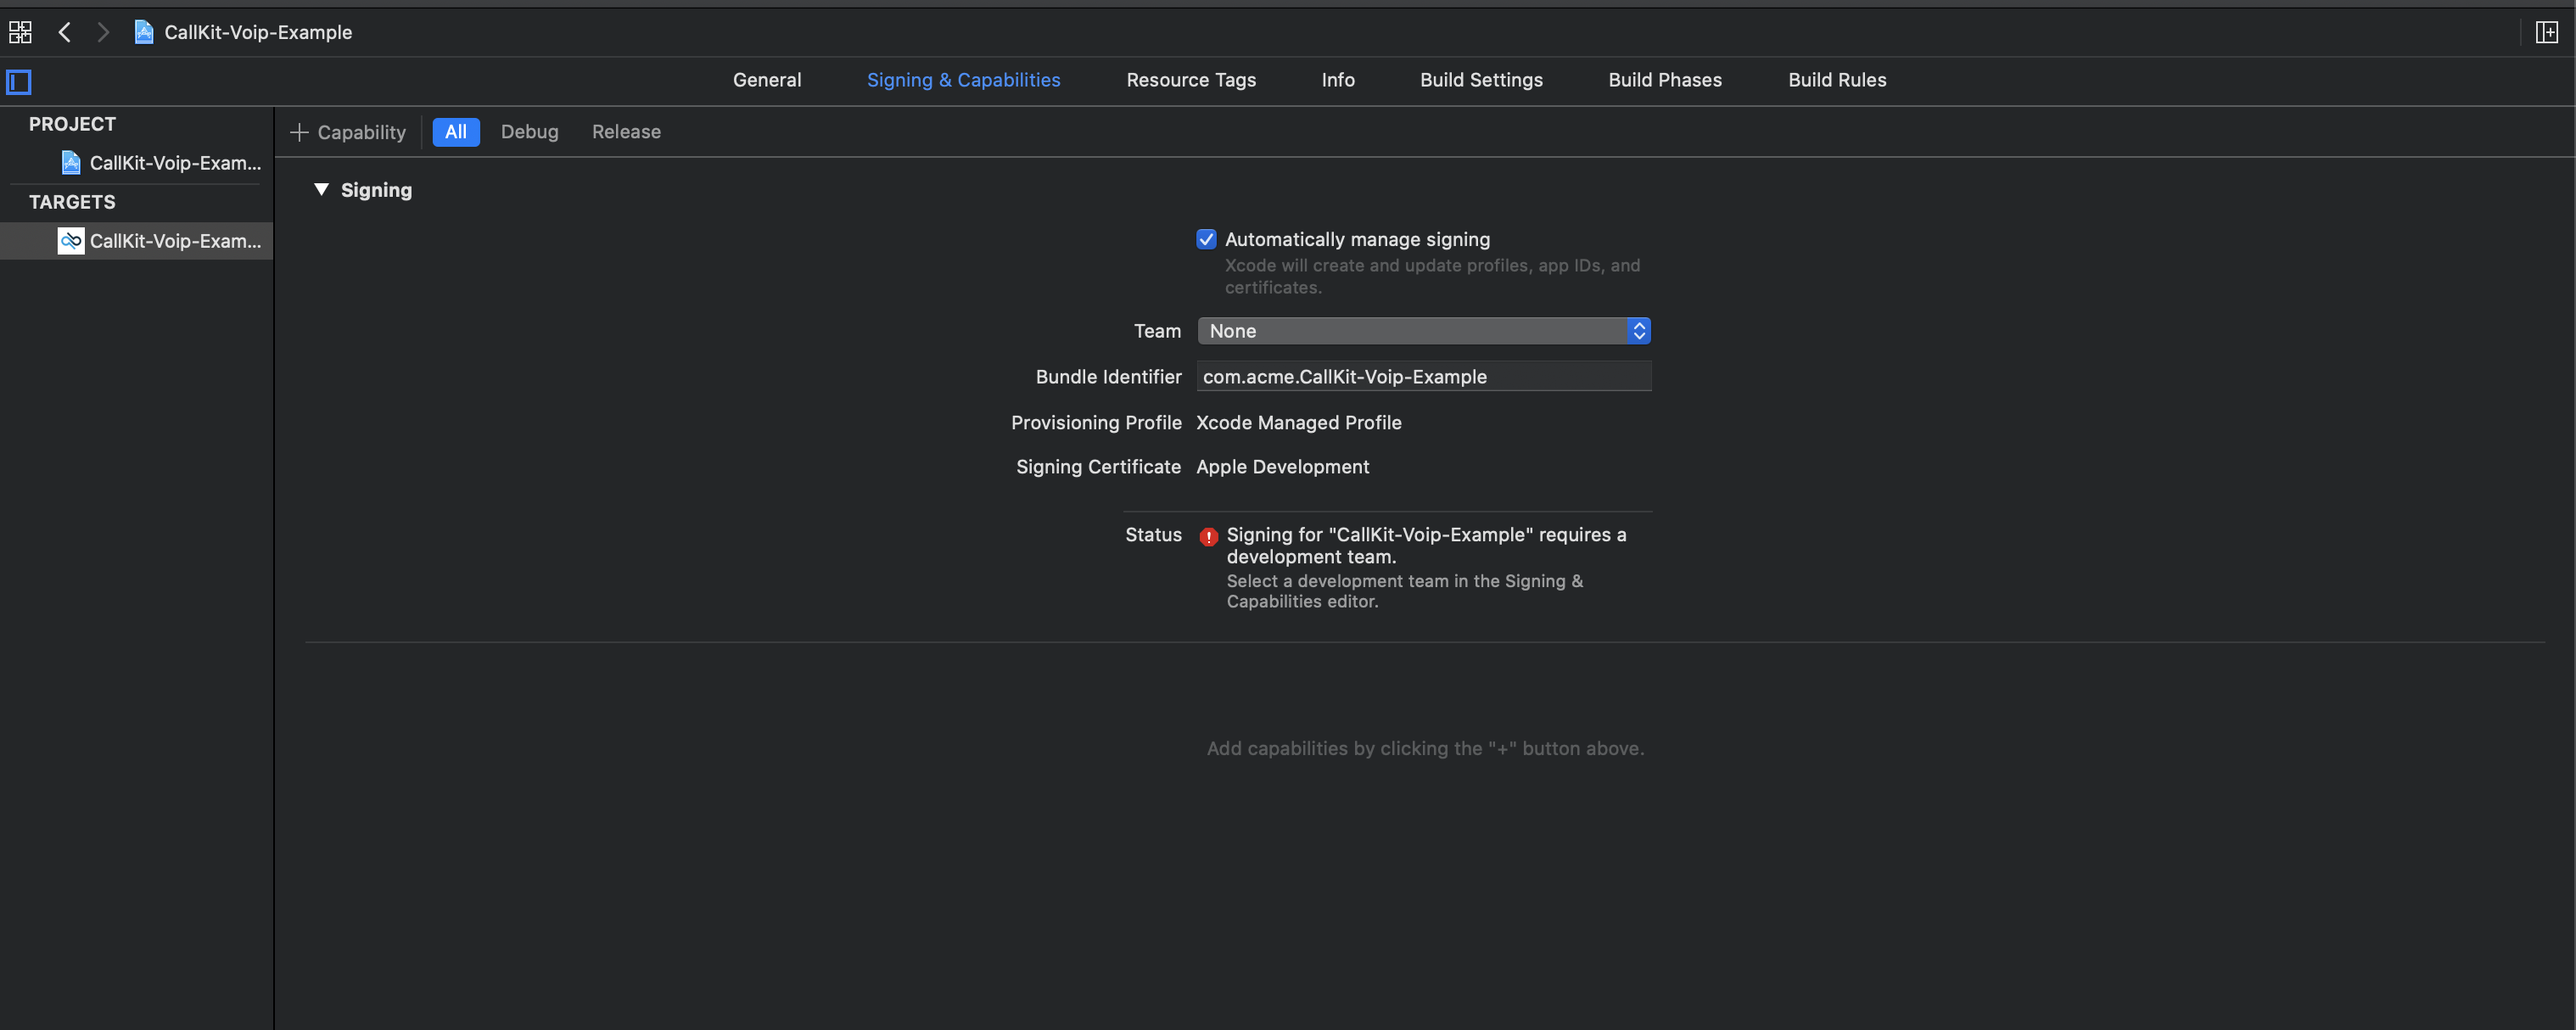2576x1030 pixels.
Task: Click the project blueprint icon under PROJECT
Action: tap(70, 162)
